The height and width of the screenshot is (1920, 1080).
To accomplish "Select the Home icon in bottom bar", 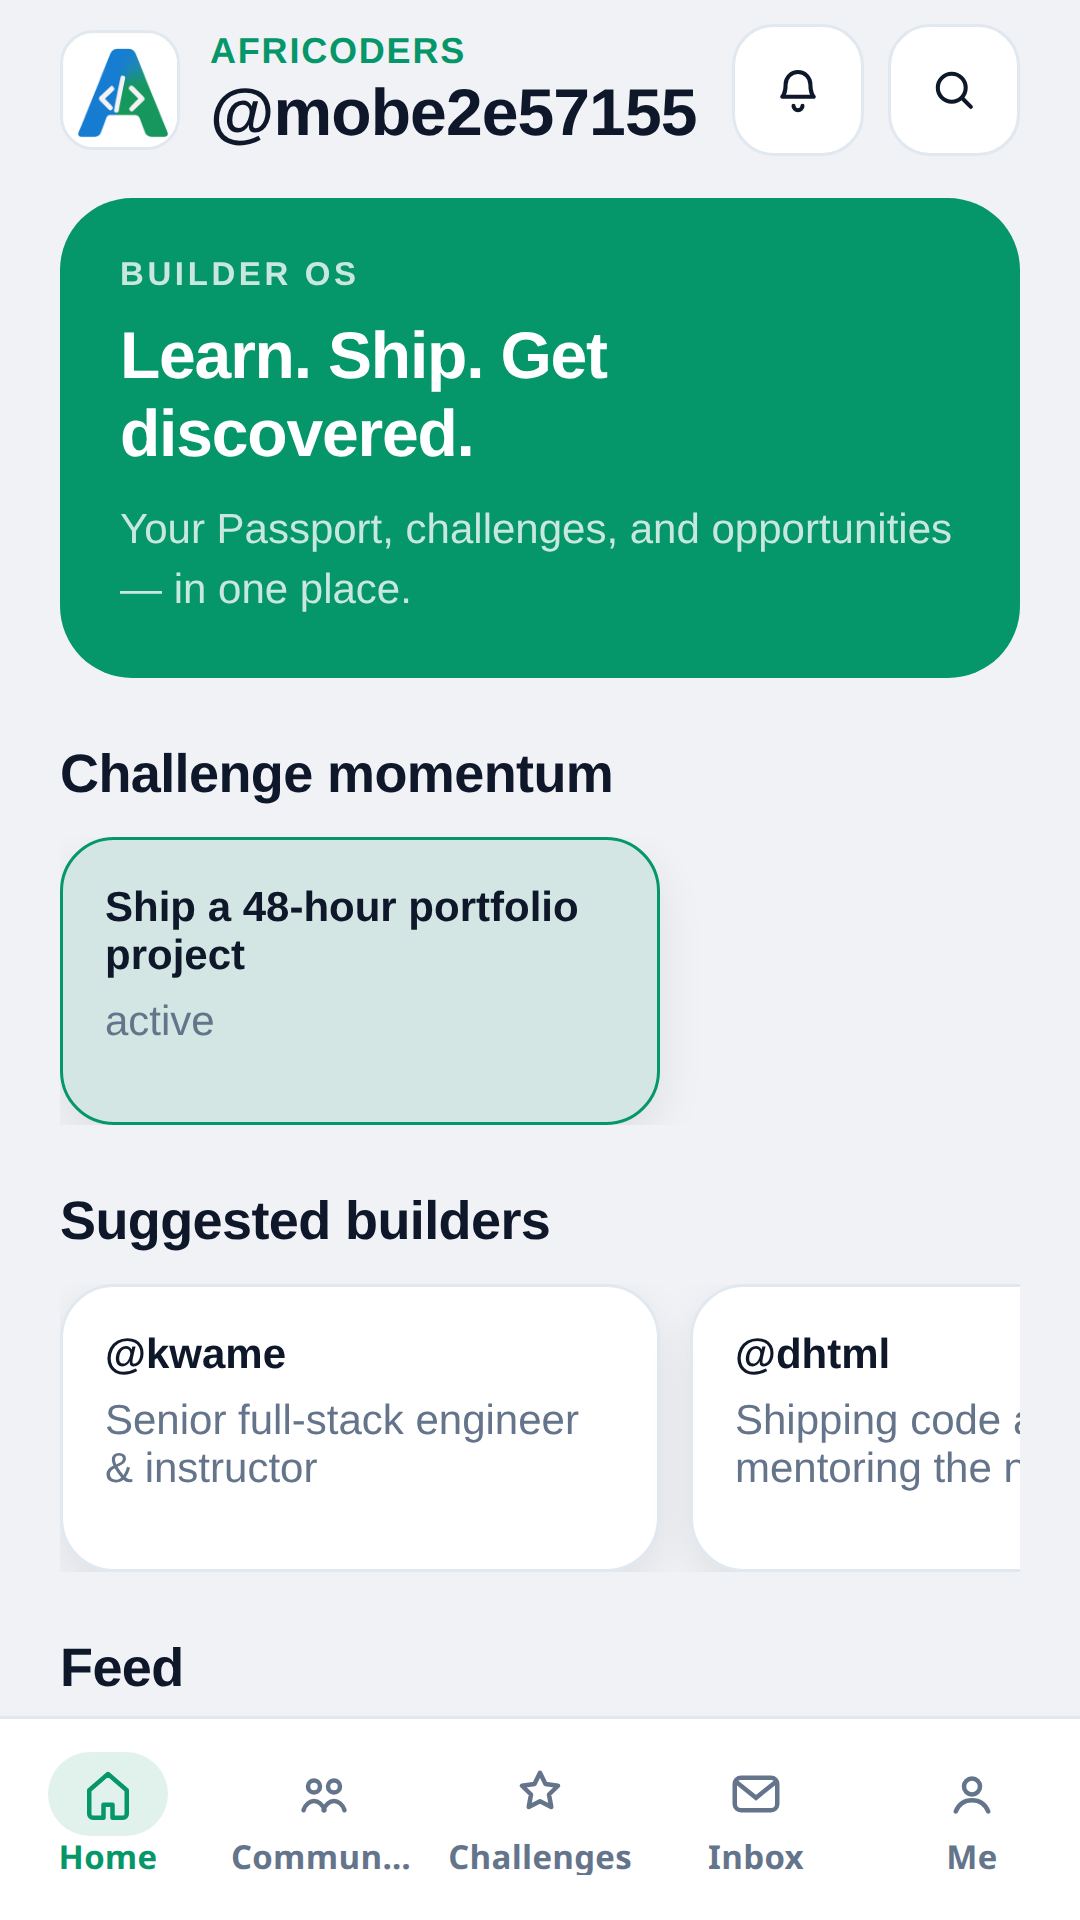I will (x=108, y=1794).
